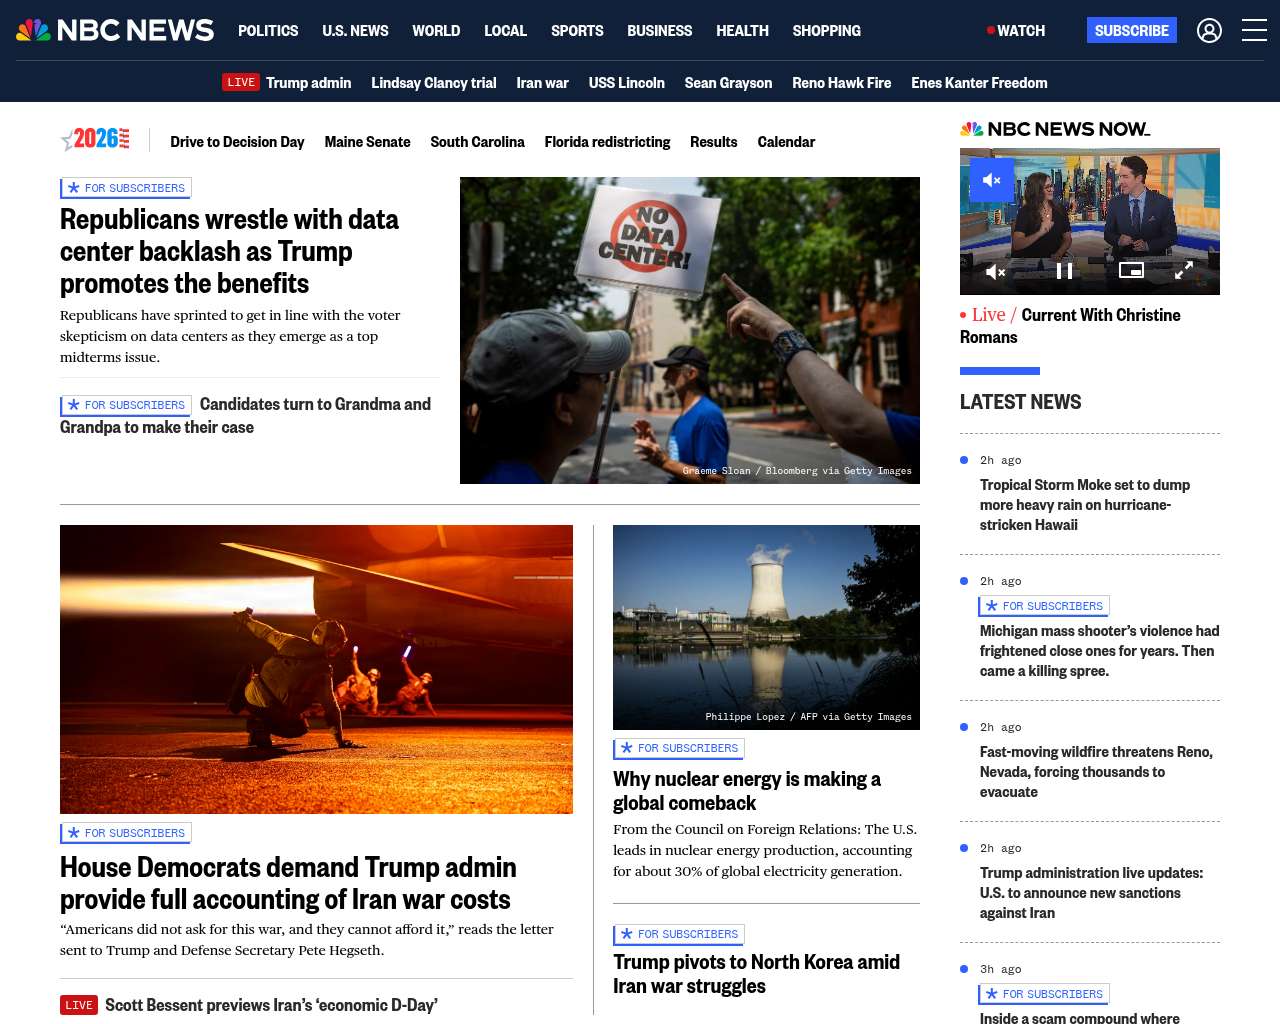This screenshot has height=1024, width=1280.
Task: Click the For Subscribers badge above data center headline
Action: click(125, 188)
